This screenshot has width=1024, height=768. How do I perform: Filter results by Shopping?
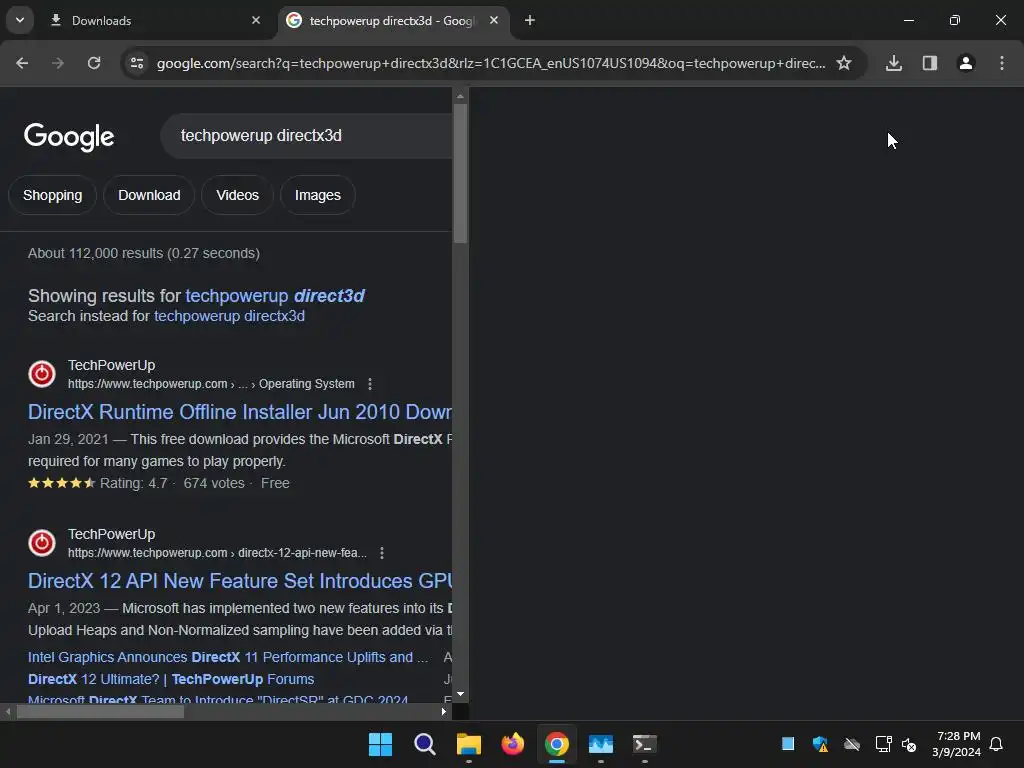pyautogui.click(x=52, y=195)
